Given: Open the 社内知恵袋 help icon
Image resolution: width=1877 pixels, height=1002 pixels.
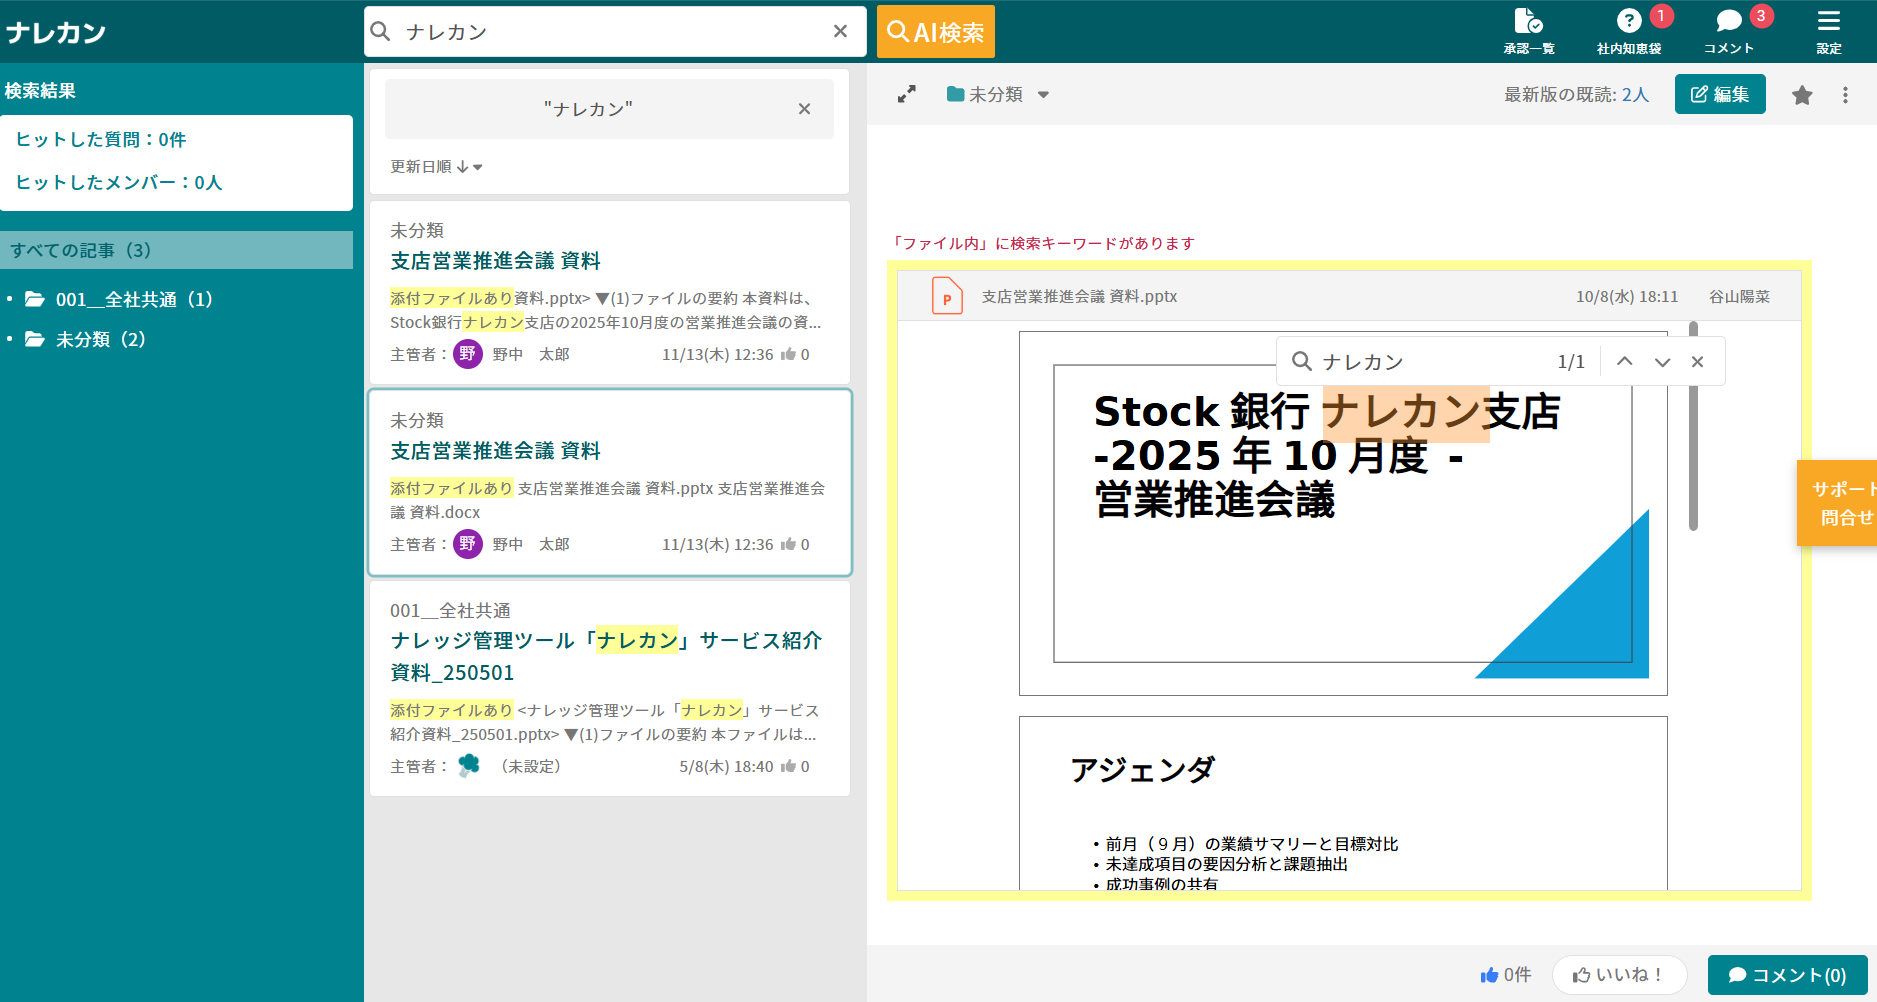Looking at the screenshot, I should pyautogui.click(x=1629, y=28).
